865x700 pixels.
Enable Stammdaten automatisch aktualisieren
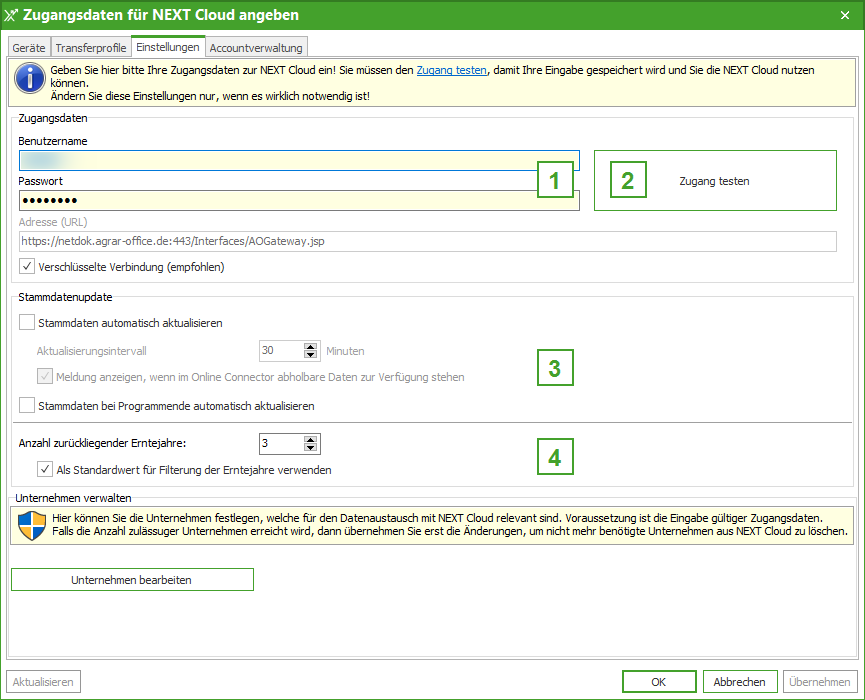(27, 323)
